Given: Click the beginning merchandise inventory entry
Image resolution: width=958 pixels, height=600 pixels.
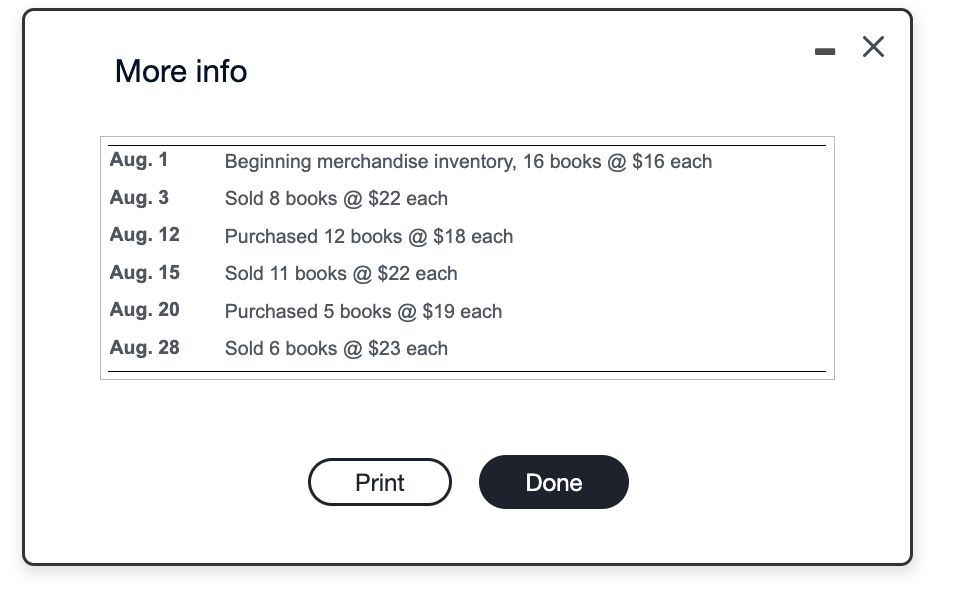Looking at the screenshot, I should point(468,161).
